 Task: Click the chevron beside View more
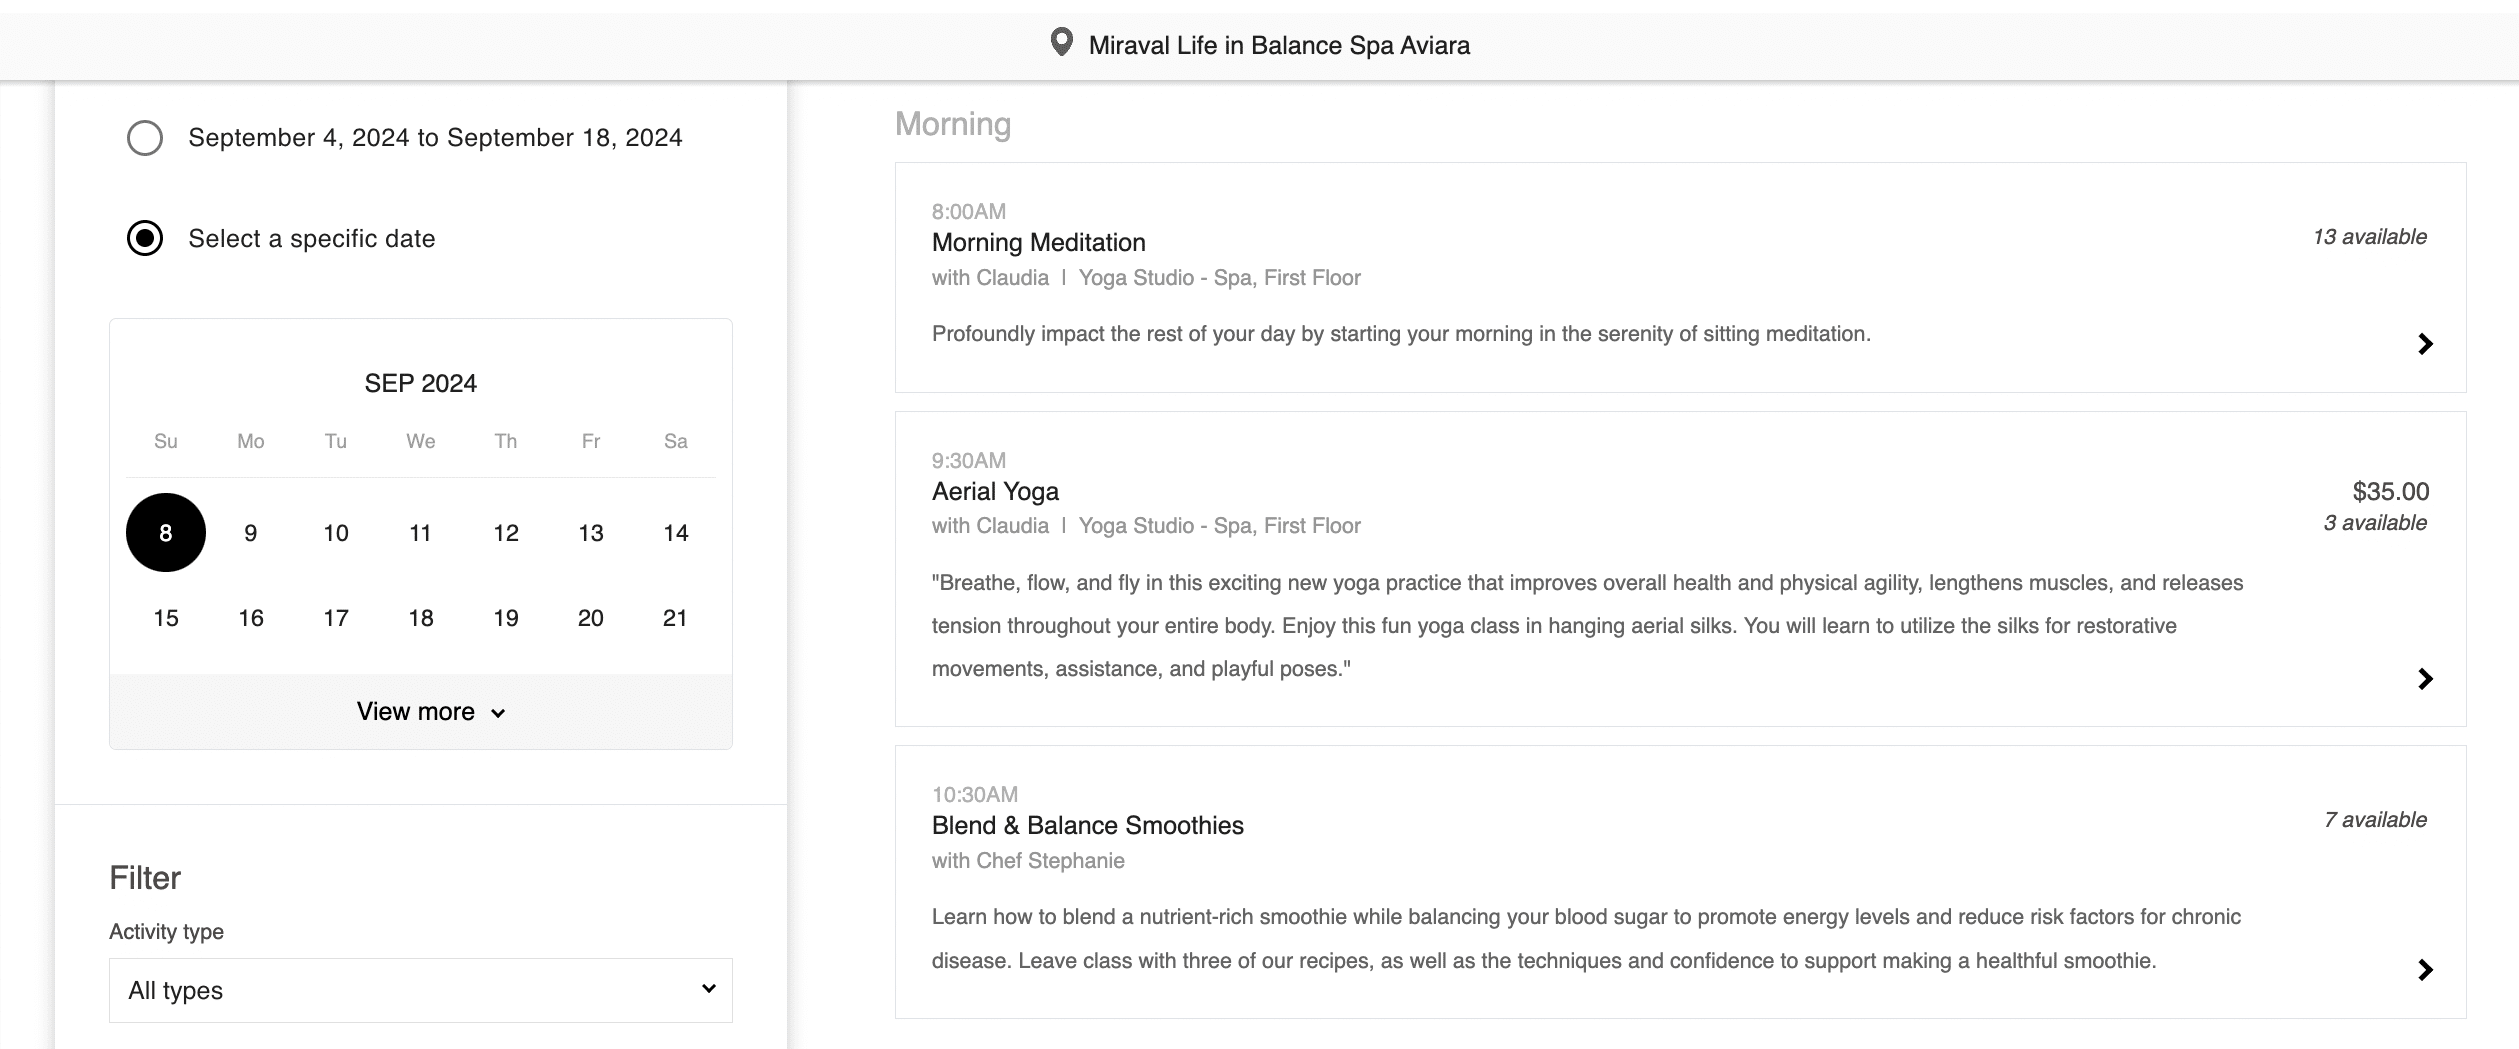498,713
